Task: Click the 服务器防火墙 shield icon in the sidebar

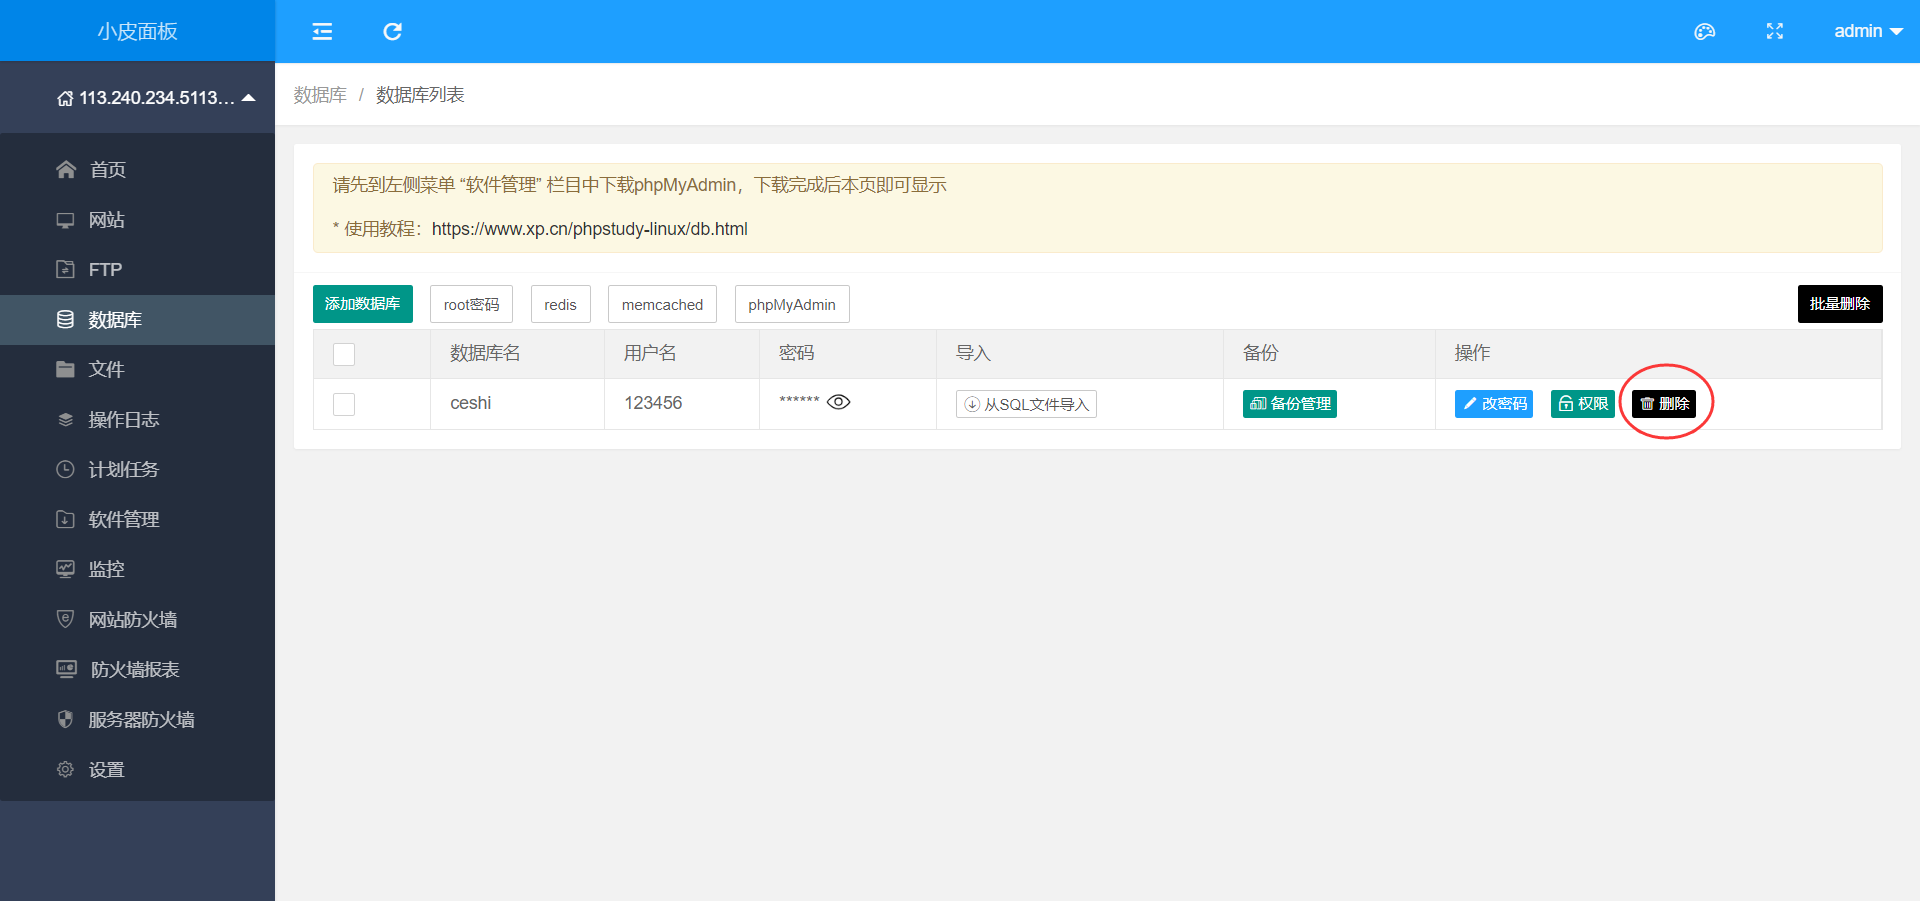Action: [x=66, y=719]
